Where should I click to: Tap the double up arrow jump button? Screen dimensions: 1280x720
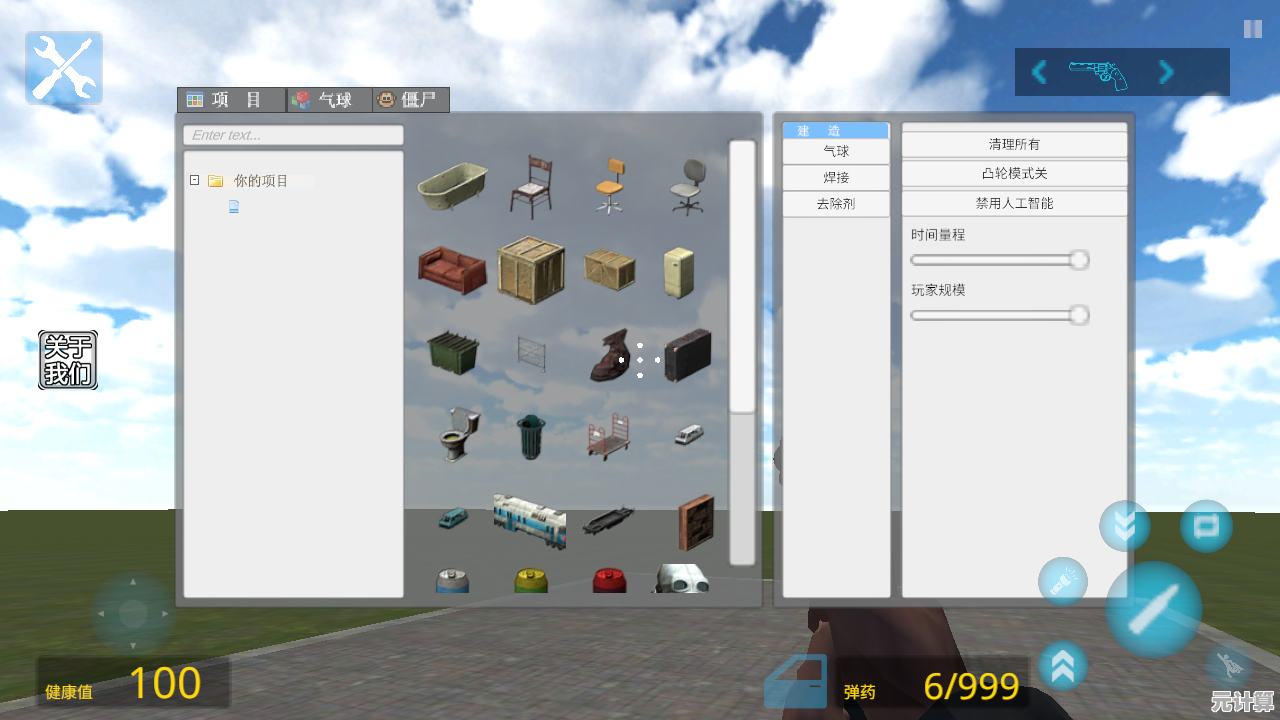(x=1063, y=666)
